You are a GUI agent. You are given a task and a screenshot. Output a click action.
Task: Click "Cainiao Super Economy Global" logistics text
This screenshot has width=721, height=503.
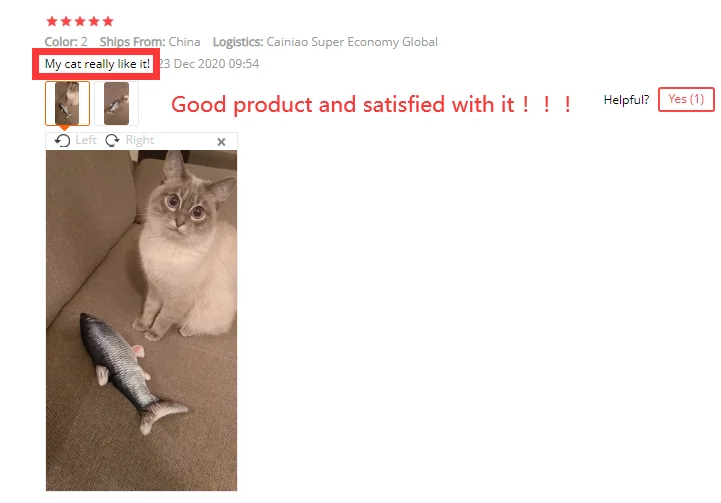tap(352, 42)
